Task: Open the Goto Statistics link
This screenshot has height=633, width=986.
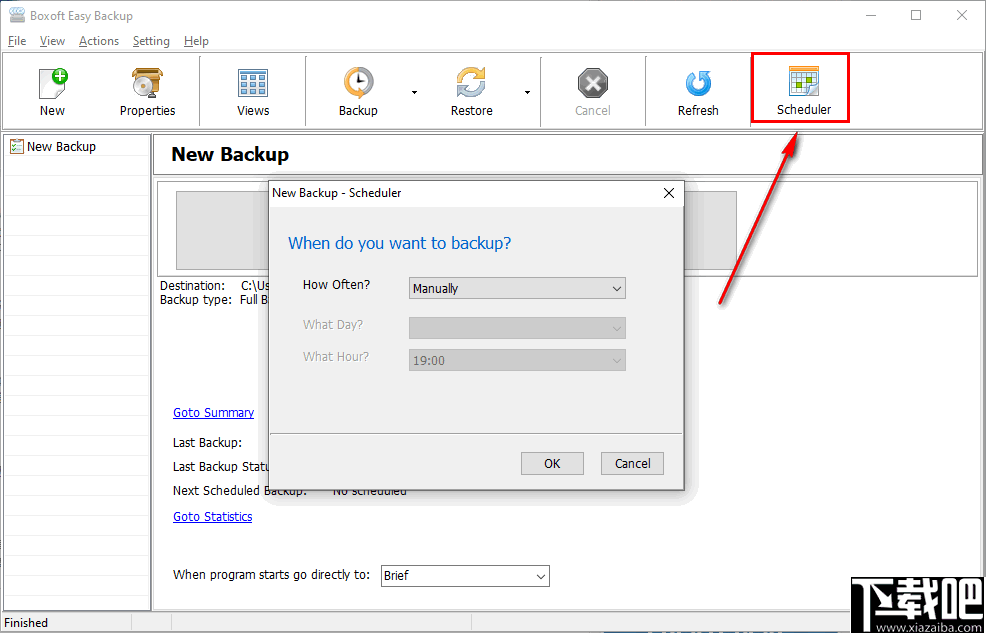Action: (212, 516)
